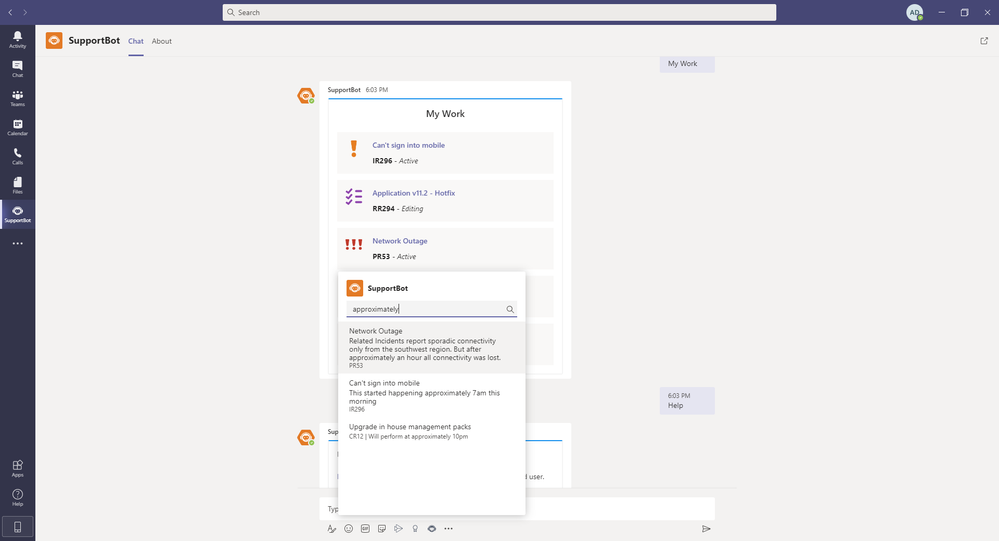
Task: Click the RR294 - Editing status text
Action: pyautogui.click(x=398, y=208)
